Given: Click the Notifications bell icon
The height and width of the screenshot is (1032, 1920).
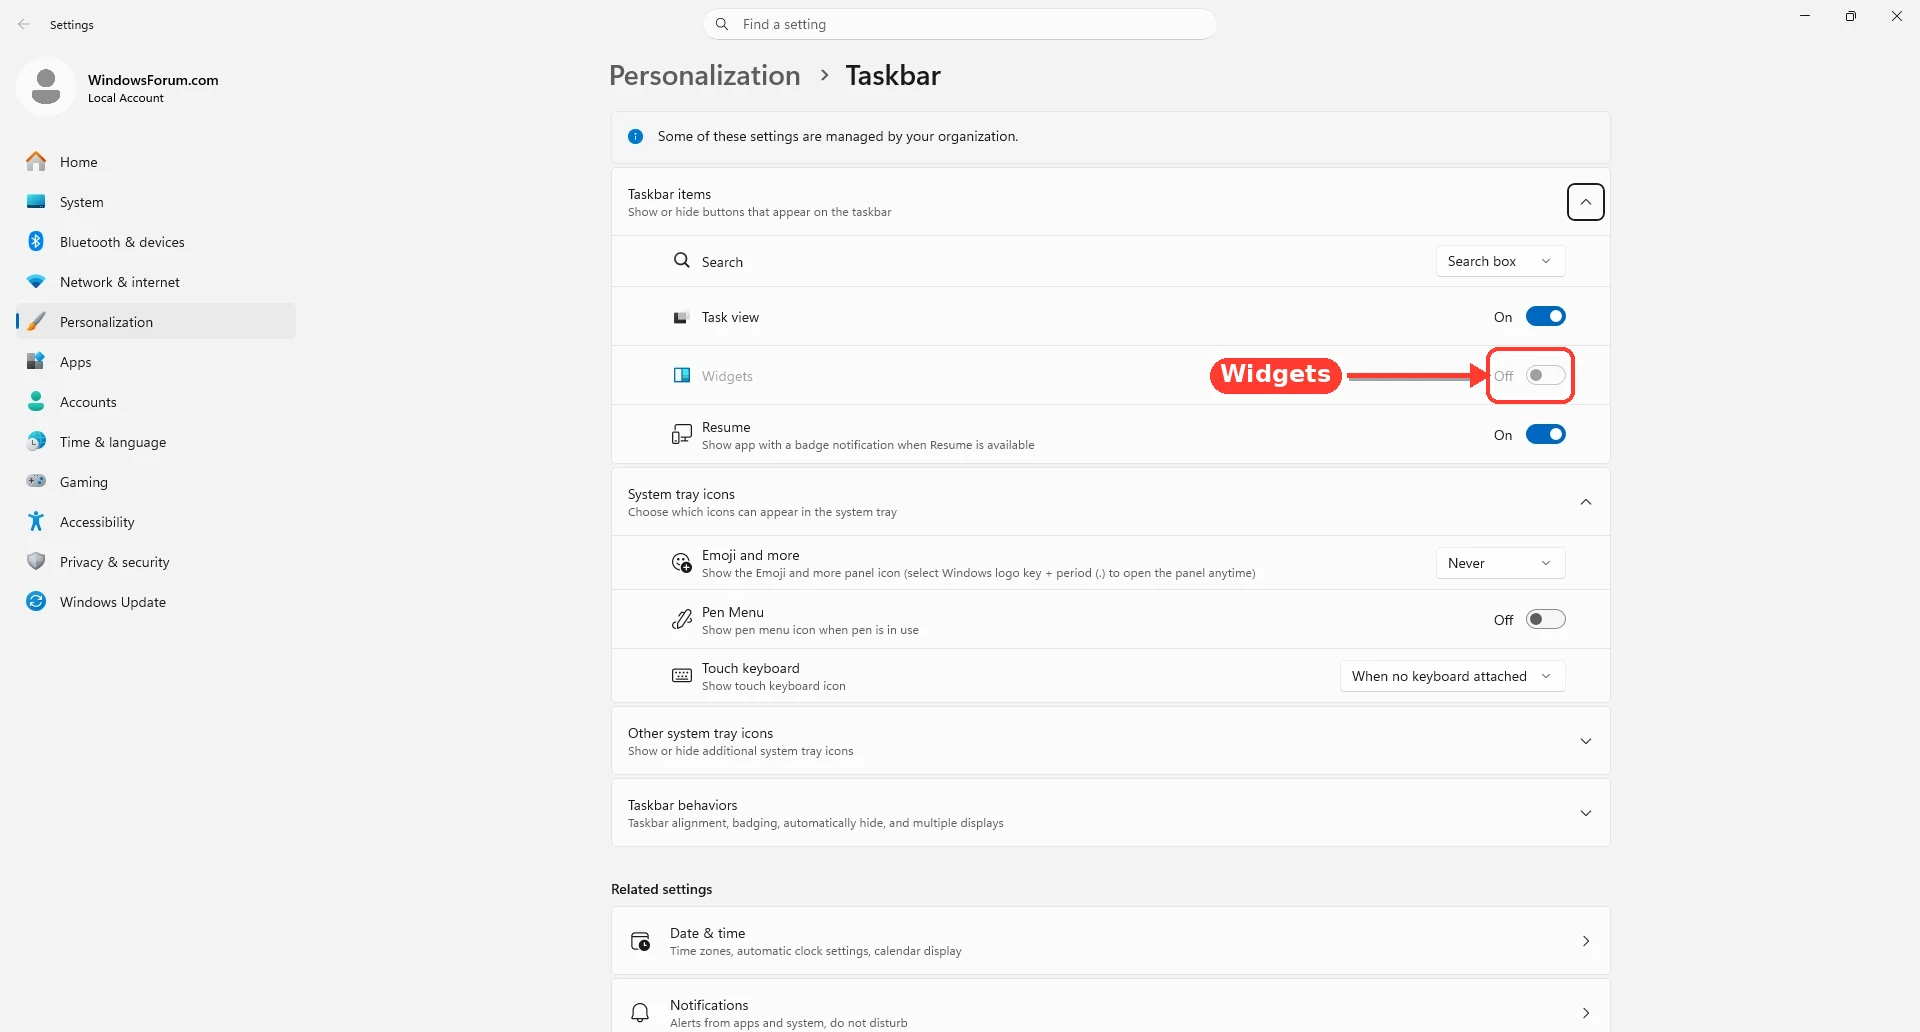Looking at the screenshot, I should [x=640, y=1012].
